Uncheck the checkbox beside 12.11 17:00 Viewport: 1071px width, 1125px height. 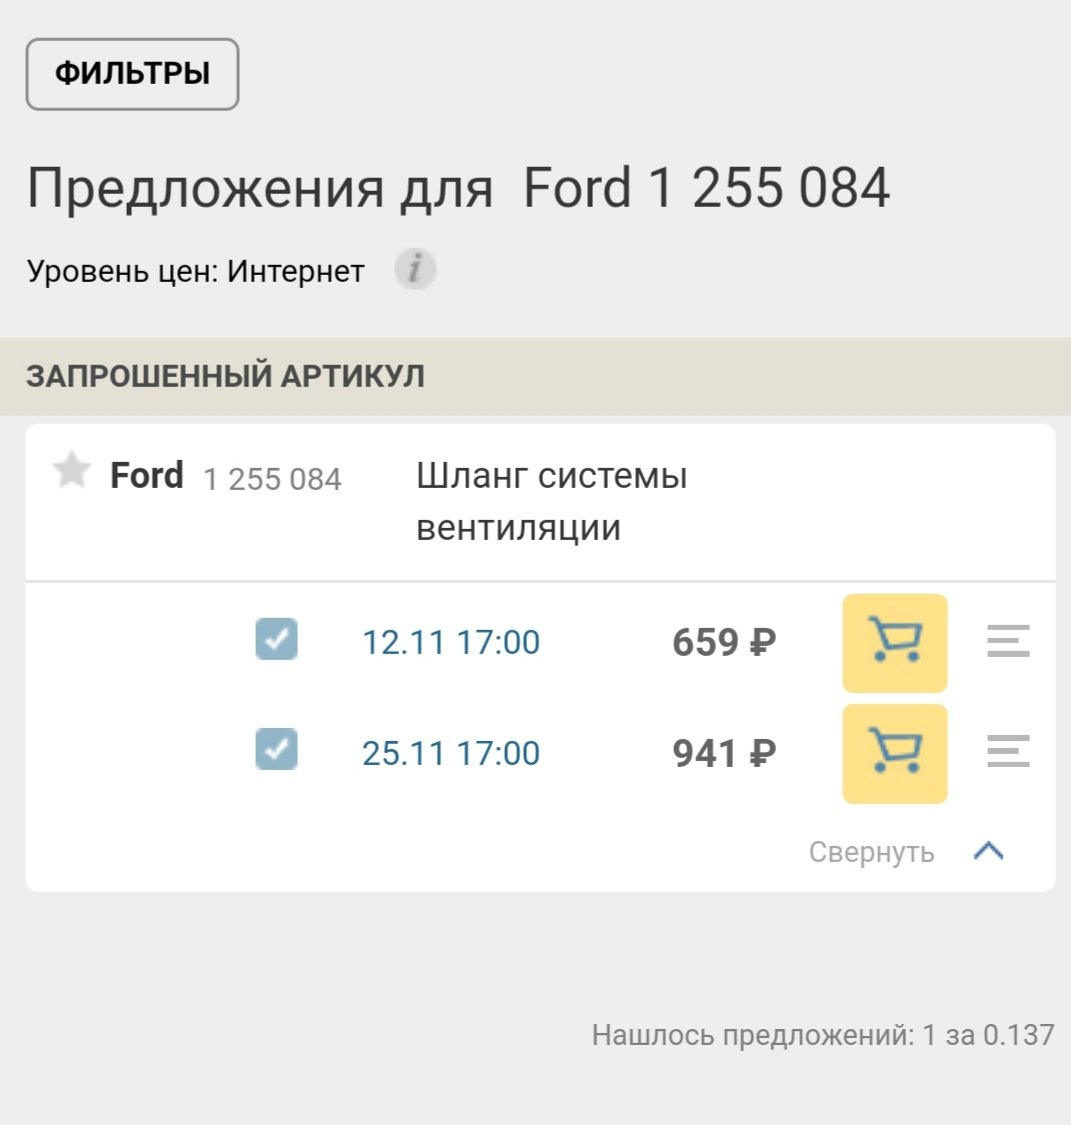pos(276,639)
